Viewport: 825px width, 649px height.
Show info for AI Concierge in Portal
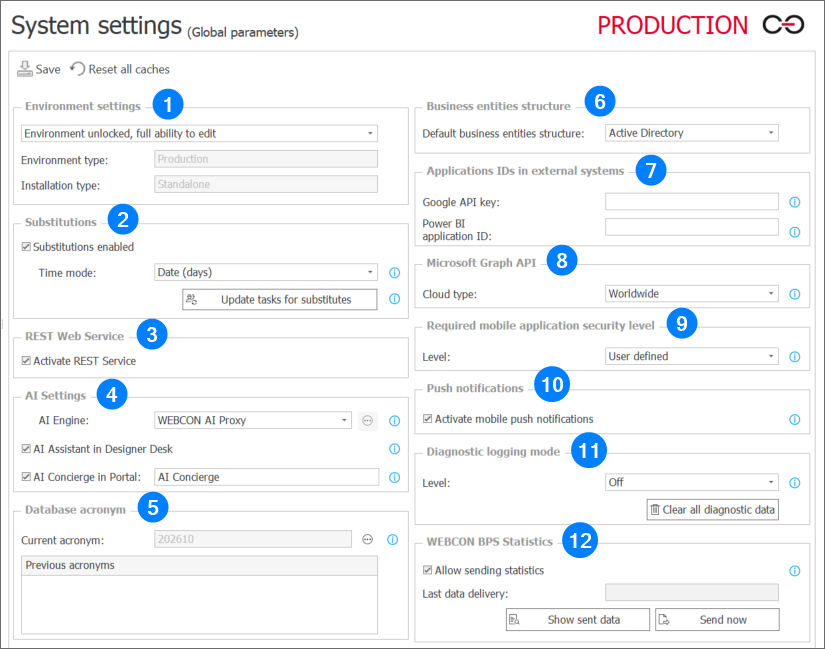click(x=394, y=477)
